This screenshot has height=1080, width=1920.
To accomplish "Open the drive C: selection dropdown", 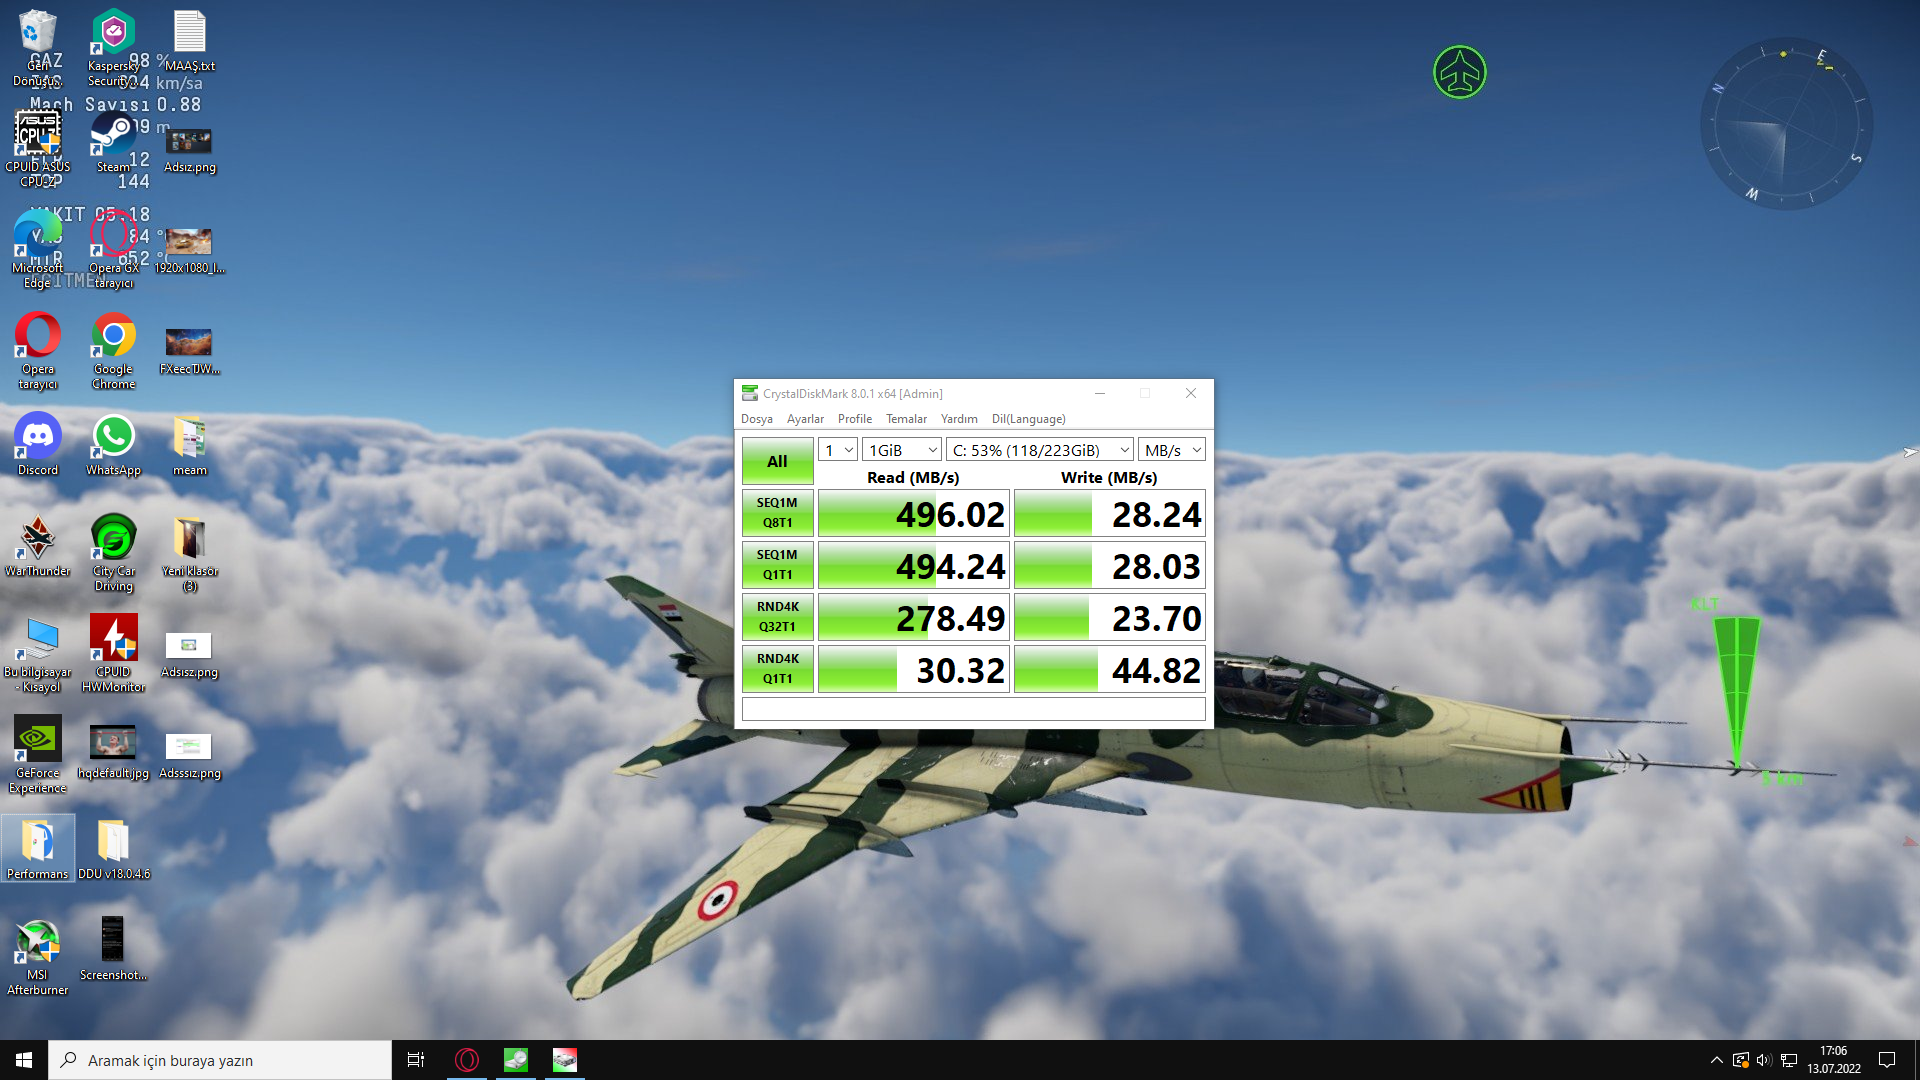I will coord(1040,450).
